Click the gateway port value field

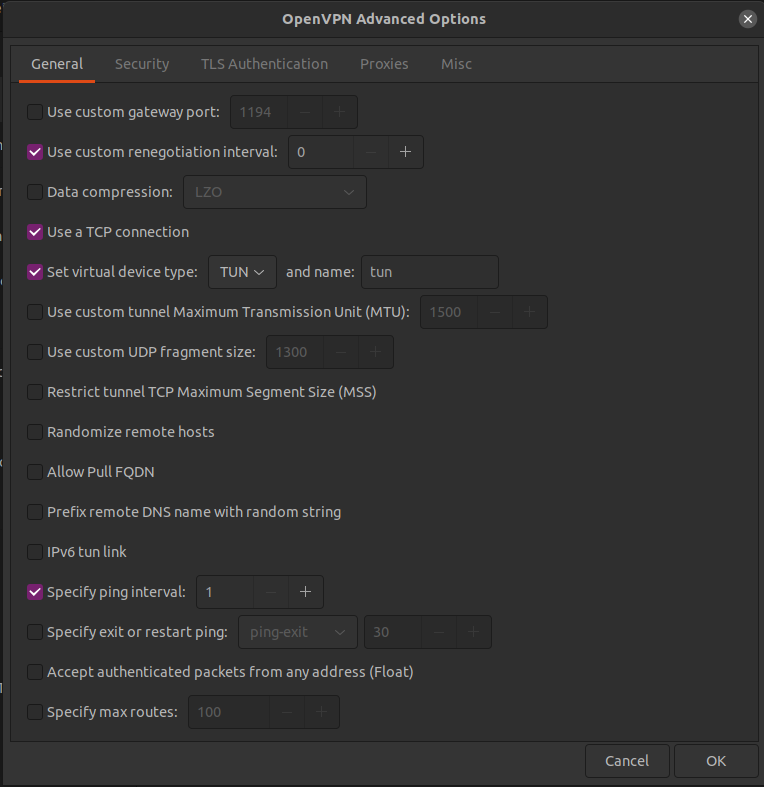tap(259, 112)
